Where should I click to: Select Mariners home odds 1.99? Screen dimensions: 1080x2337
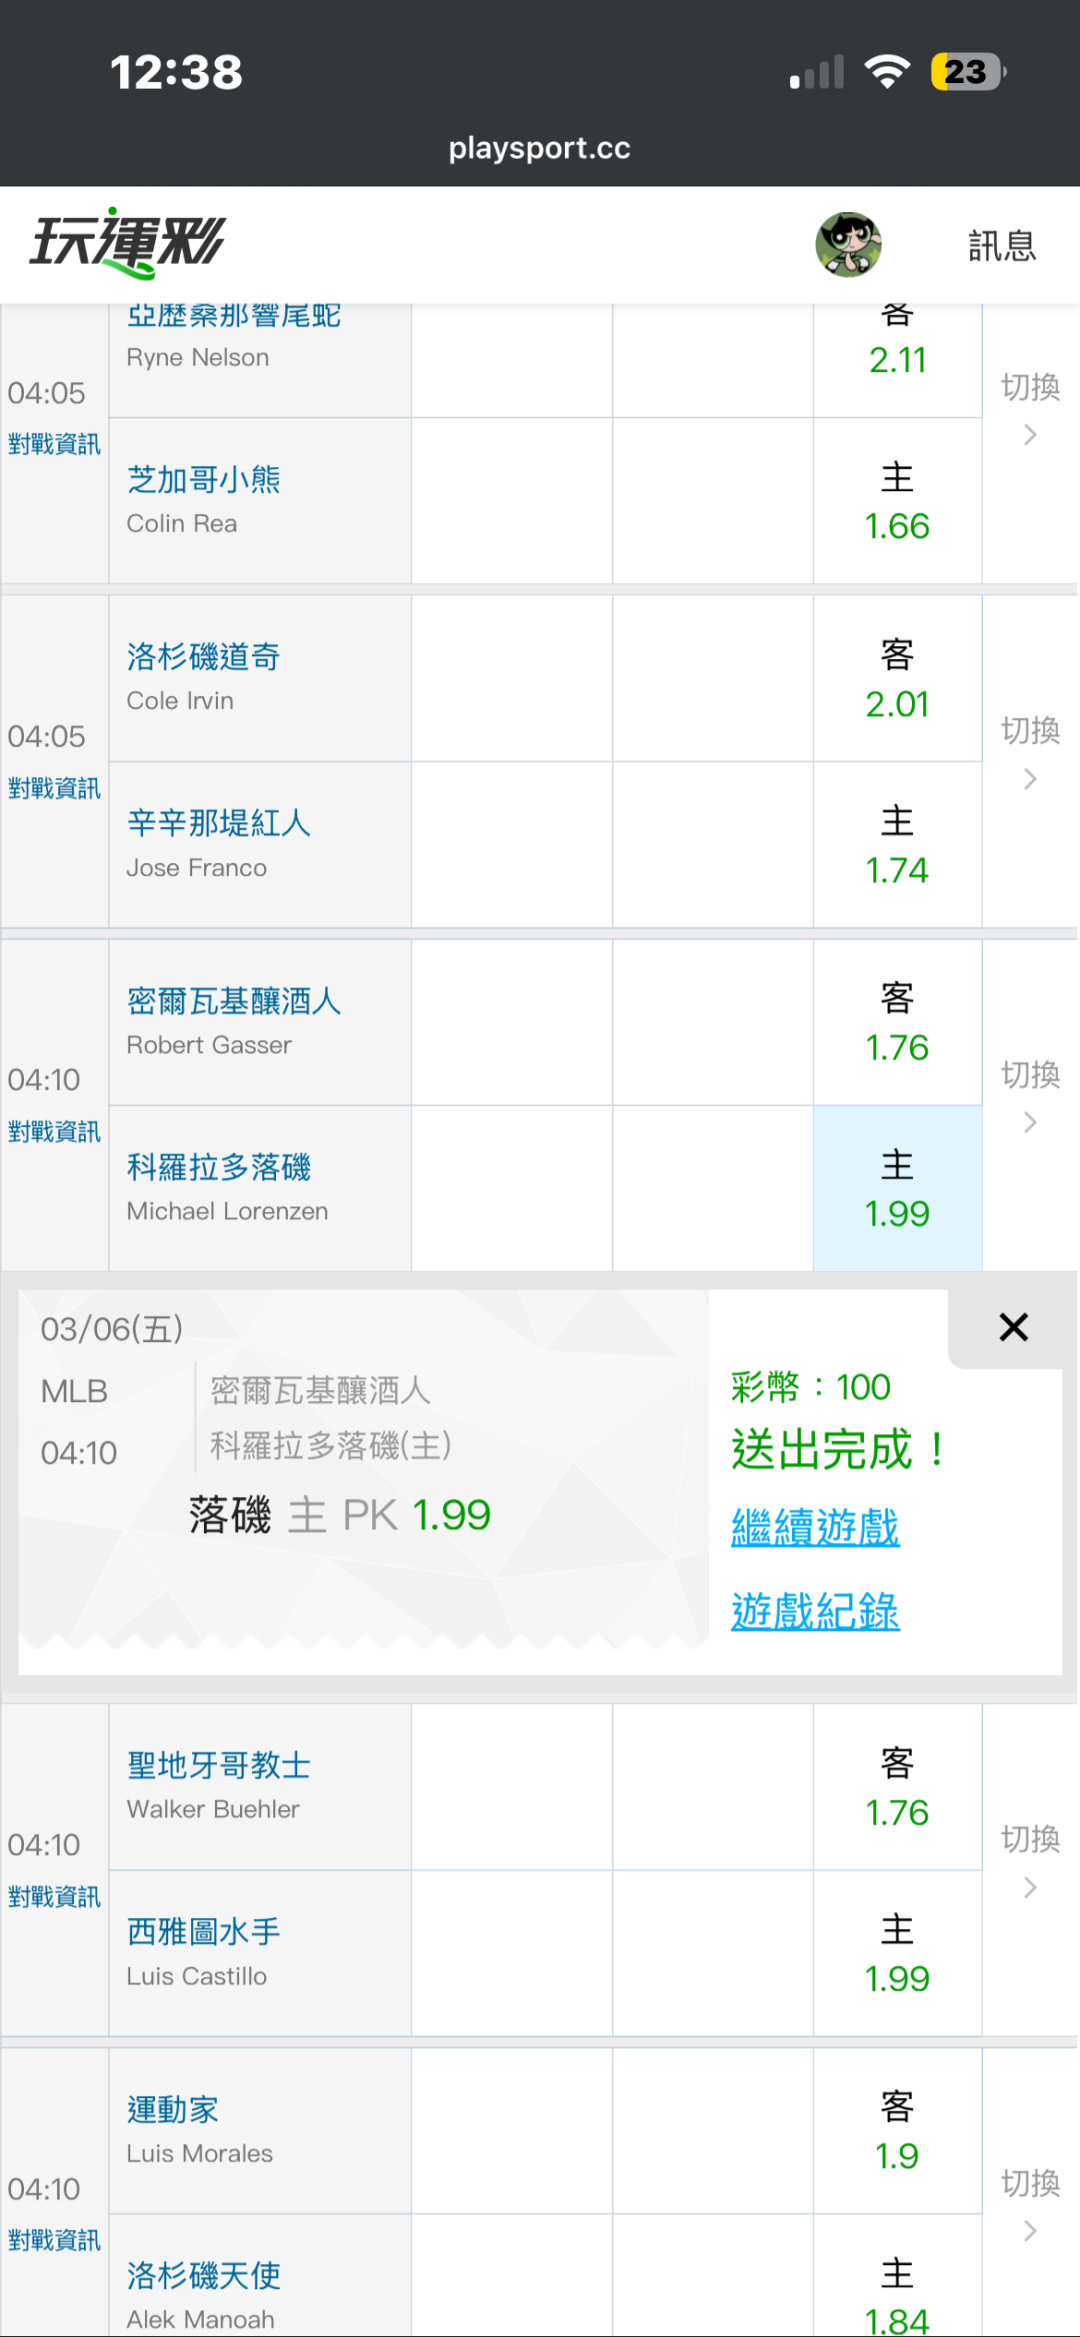[x=897, y=1954]
